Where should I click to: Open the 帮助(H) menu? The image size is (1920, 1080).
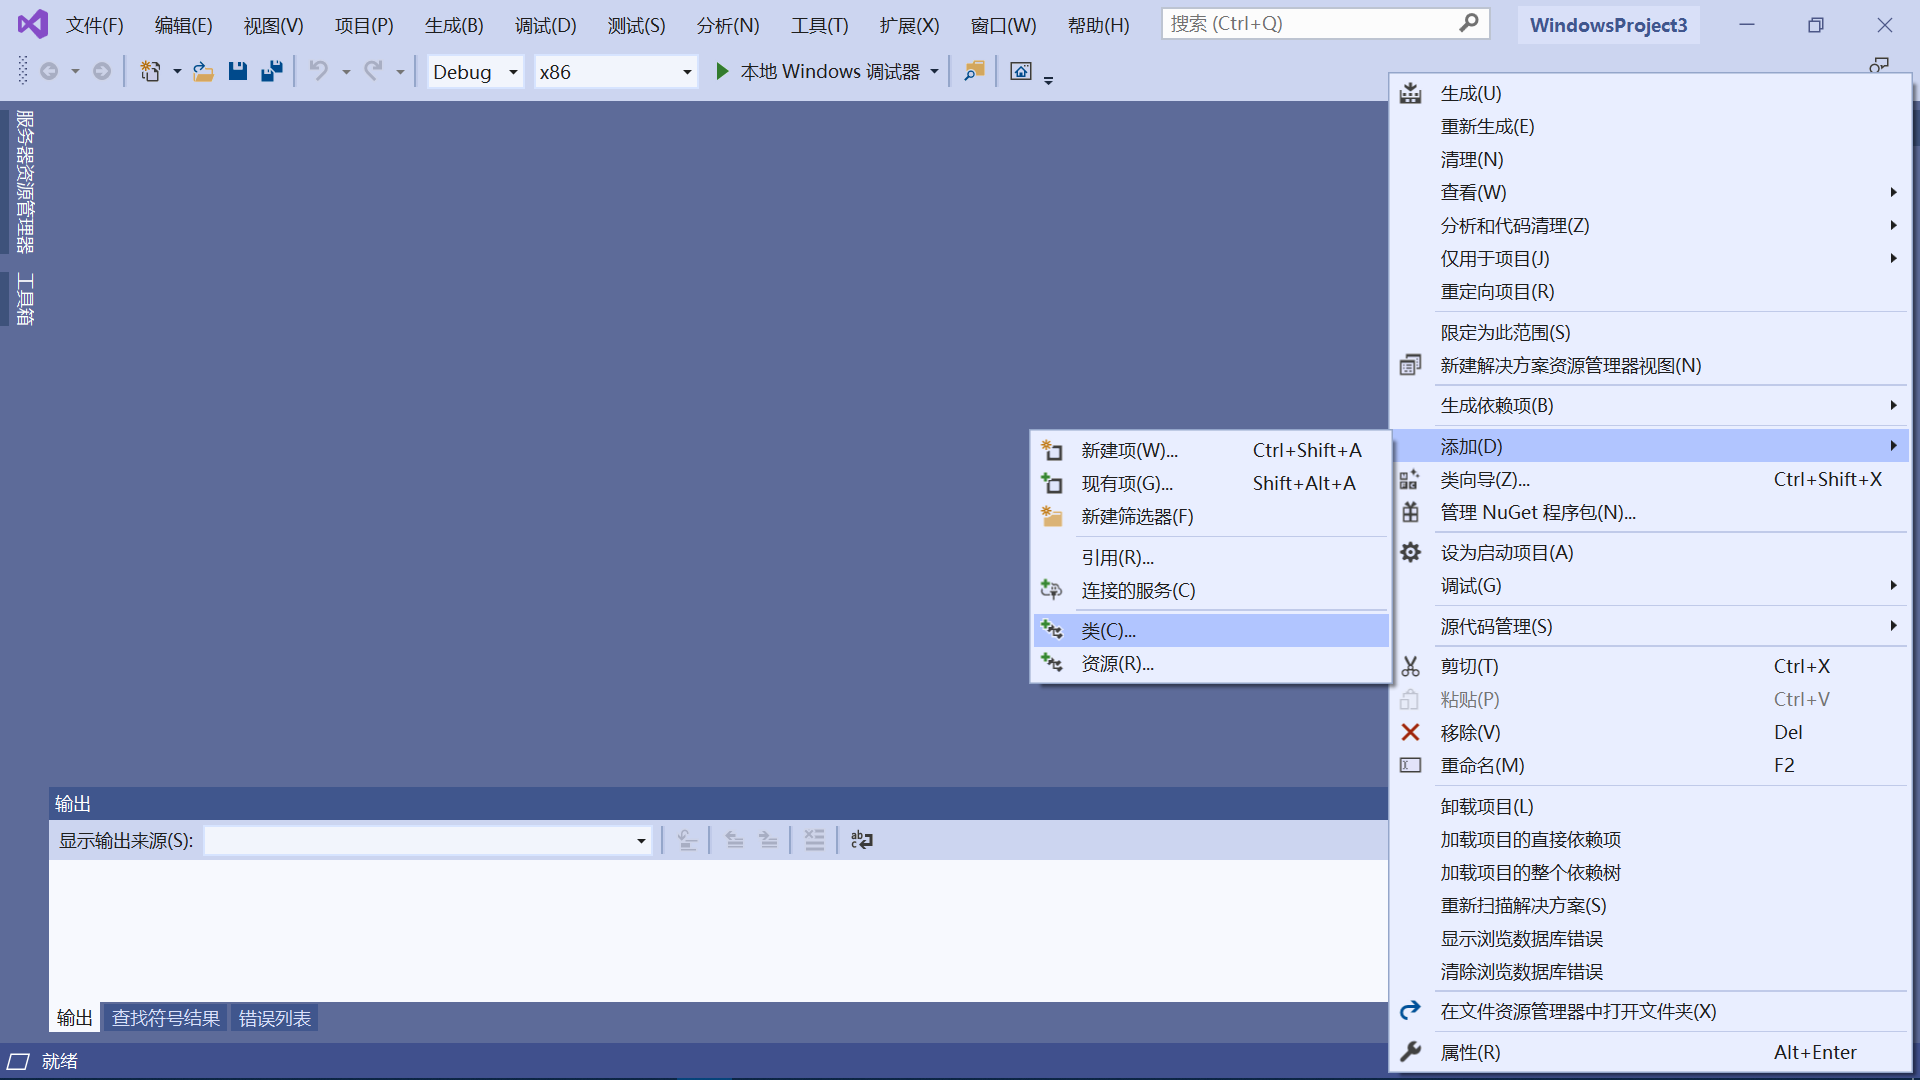point(1098,25)
